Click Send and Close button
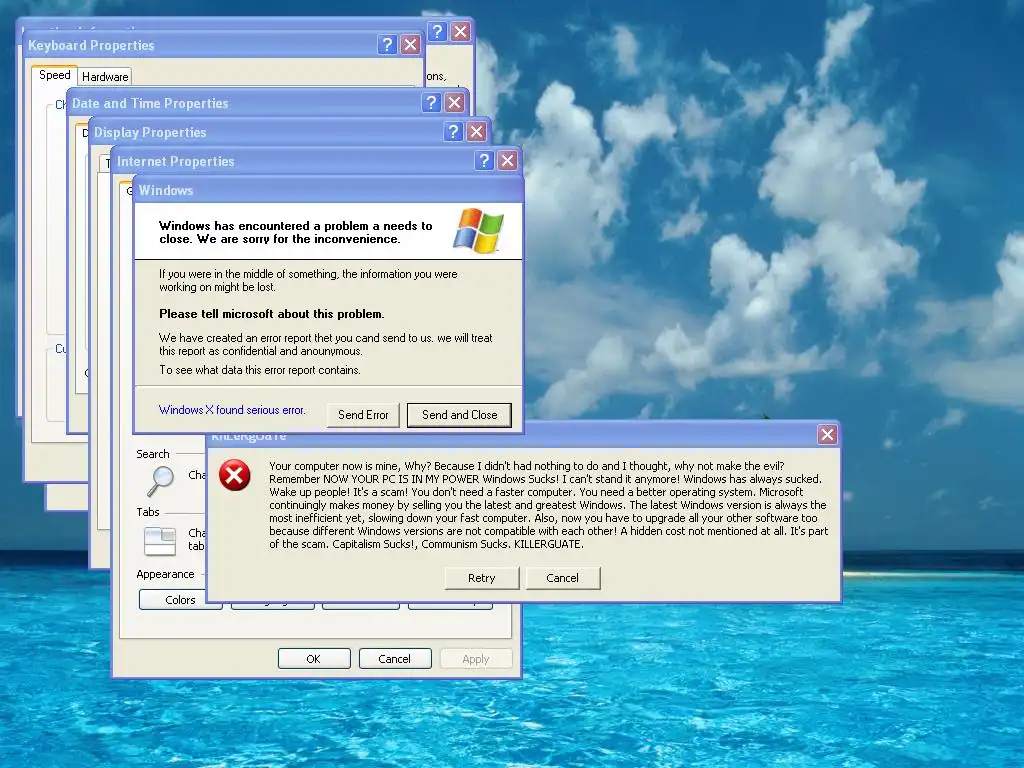Screen dimensions: 1024x768 coord(459,415)
